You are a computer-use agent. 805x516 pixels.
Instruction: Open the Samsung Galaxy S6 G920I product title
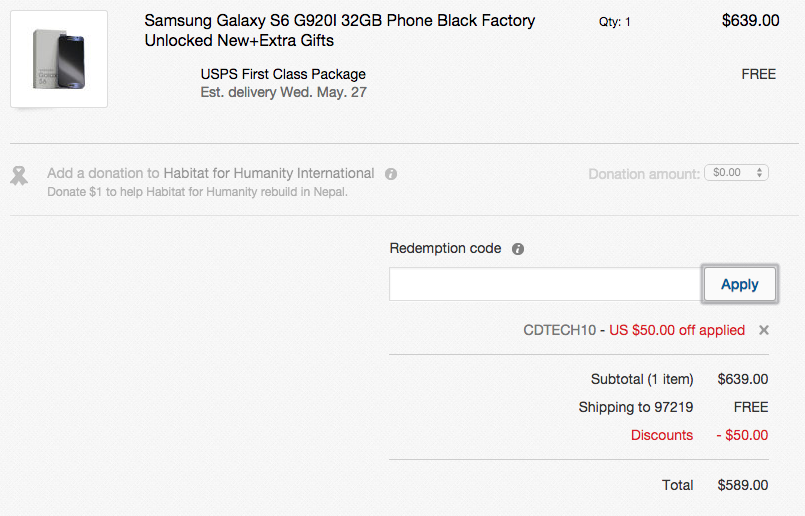340,30
